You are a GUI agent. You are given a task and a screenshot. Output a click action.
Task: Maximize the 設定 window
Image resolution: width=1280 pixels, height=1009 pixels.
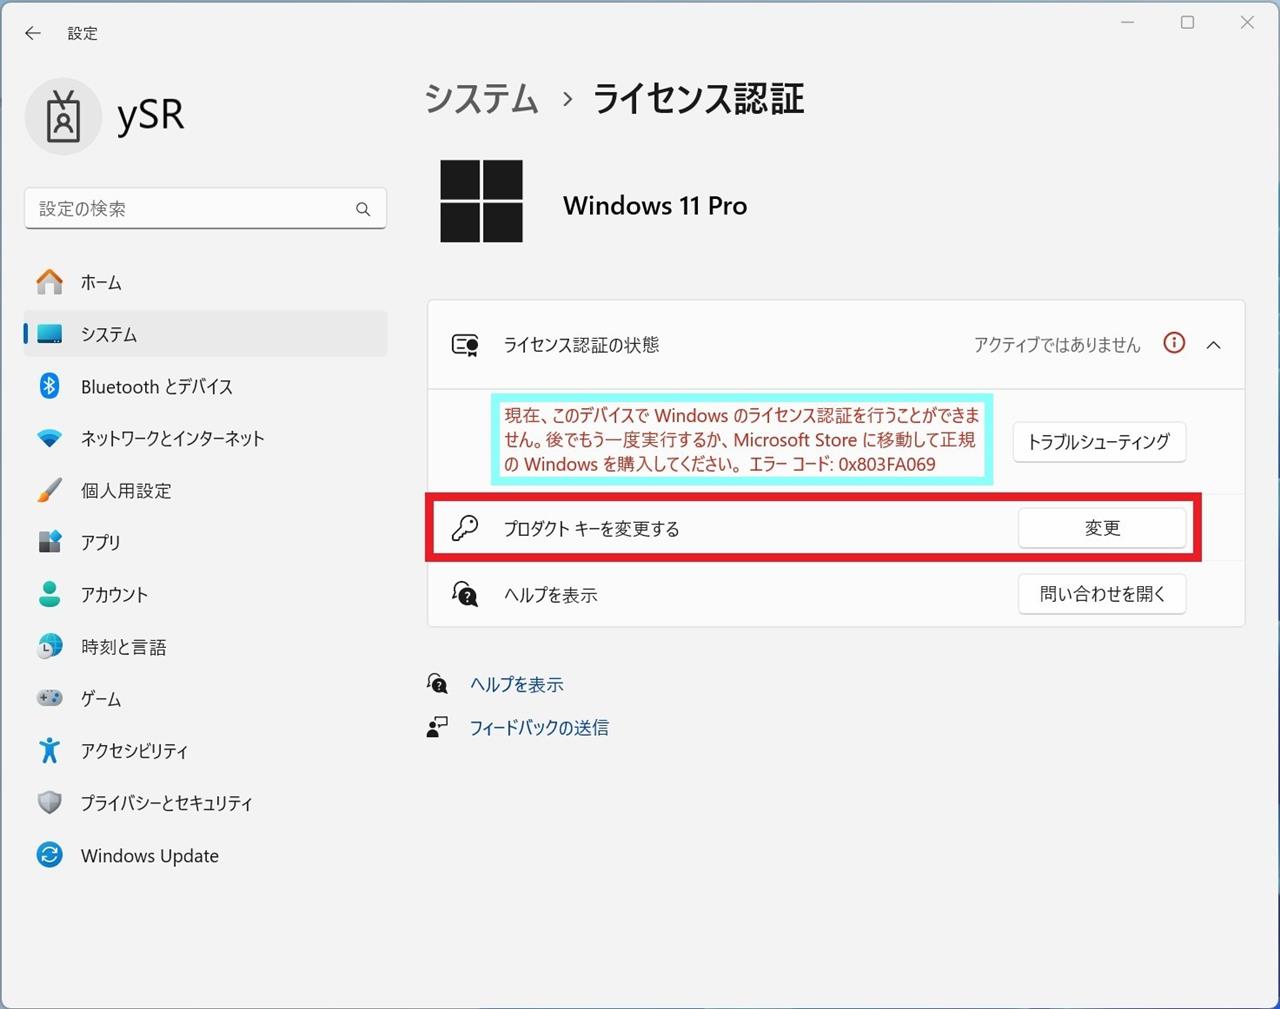pos(1187,23)
